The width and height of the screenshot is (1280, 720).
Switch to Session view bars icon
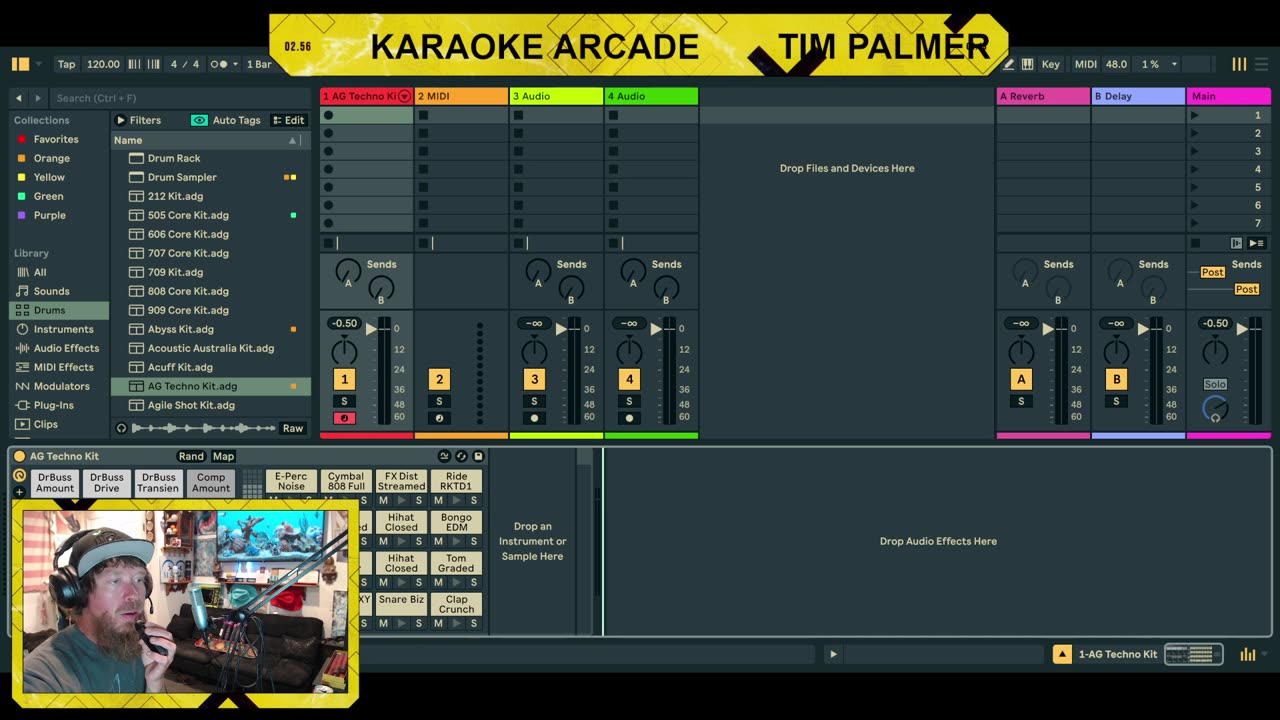tap(1239, 64)
